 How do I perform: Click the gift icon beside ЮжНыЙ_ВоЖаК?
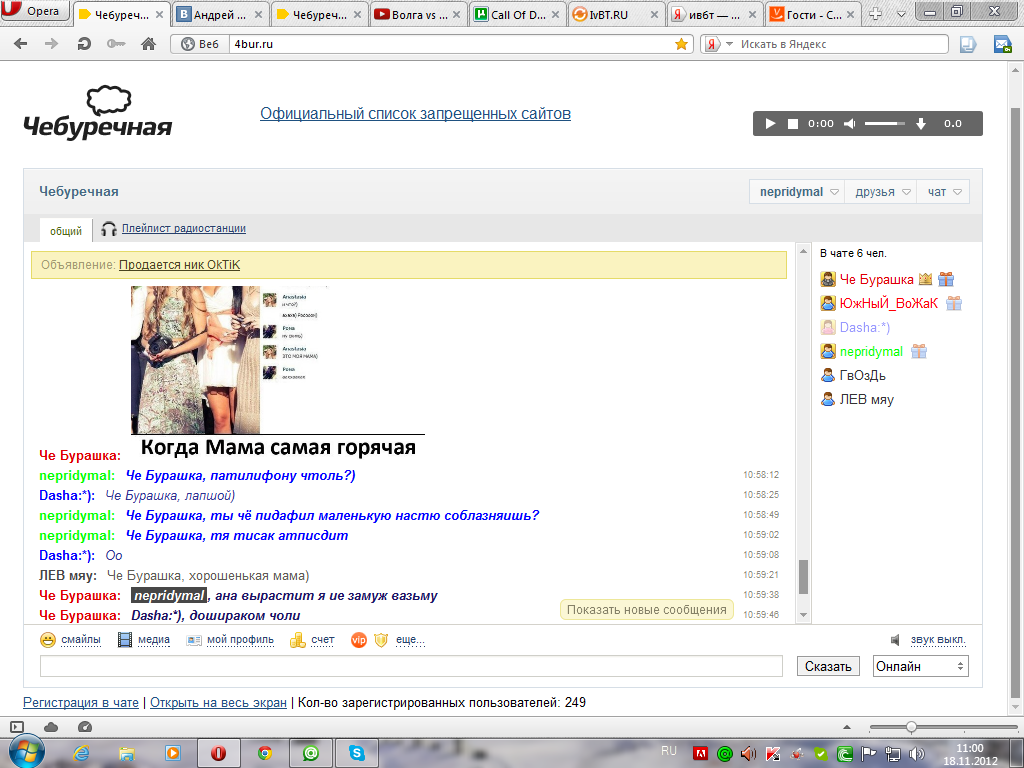(x=954, y=303)
